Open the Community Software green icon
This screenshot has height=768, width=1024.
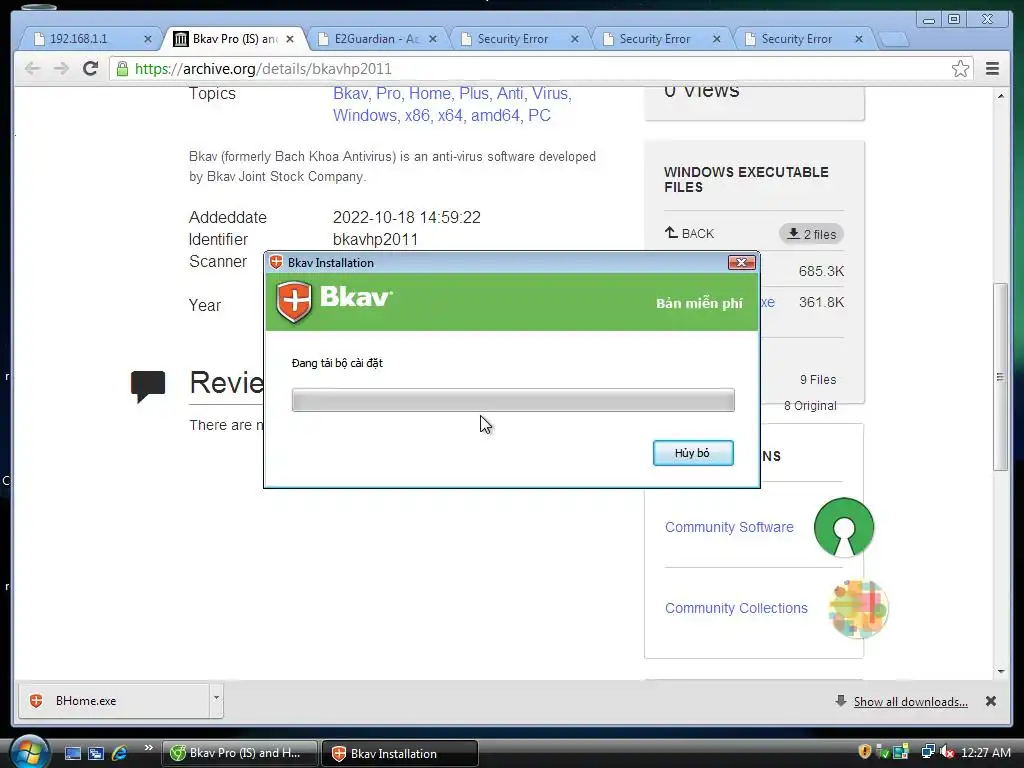tap(844, 527)
